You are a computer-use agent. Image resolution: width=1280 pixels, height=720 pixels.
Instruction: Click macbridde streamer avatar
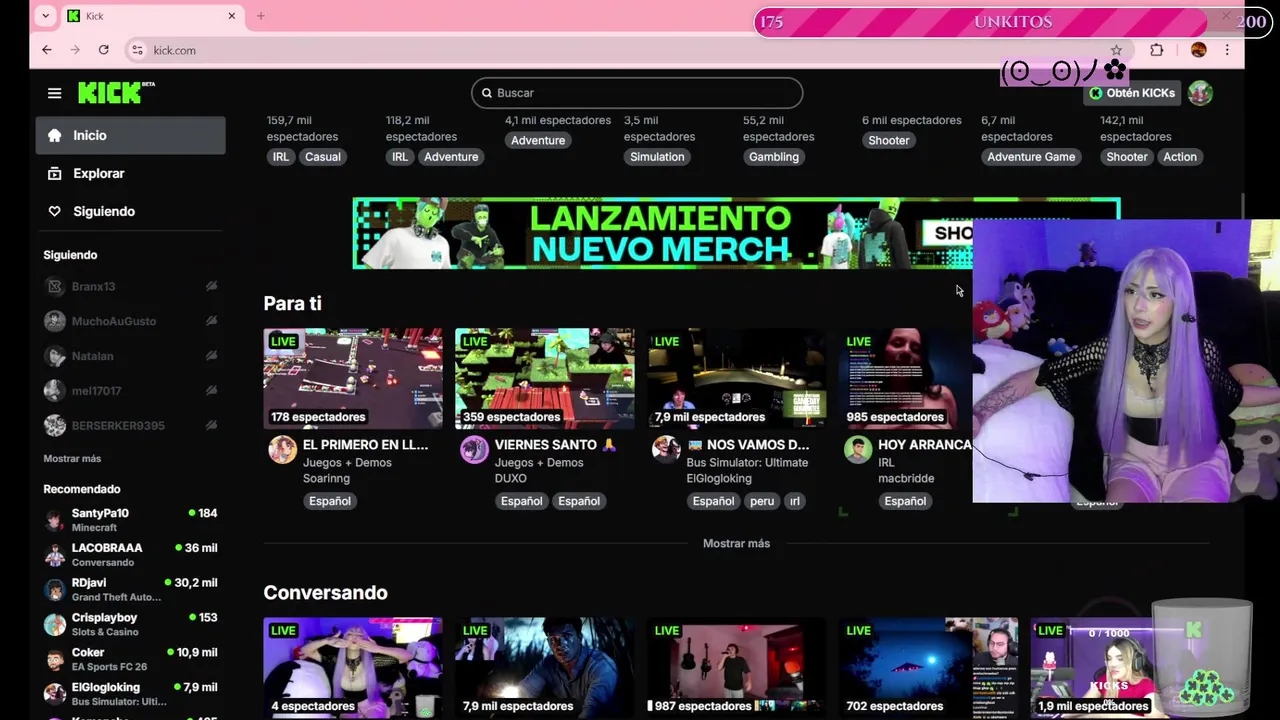click(x=858, y=449)
